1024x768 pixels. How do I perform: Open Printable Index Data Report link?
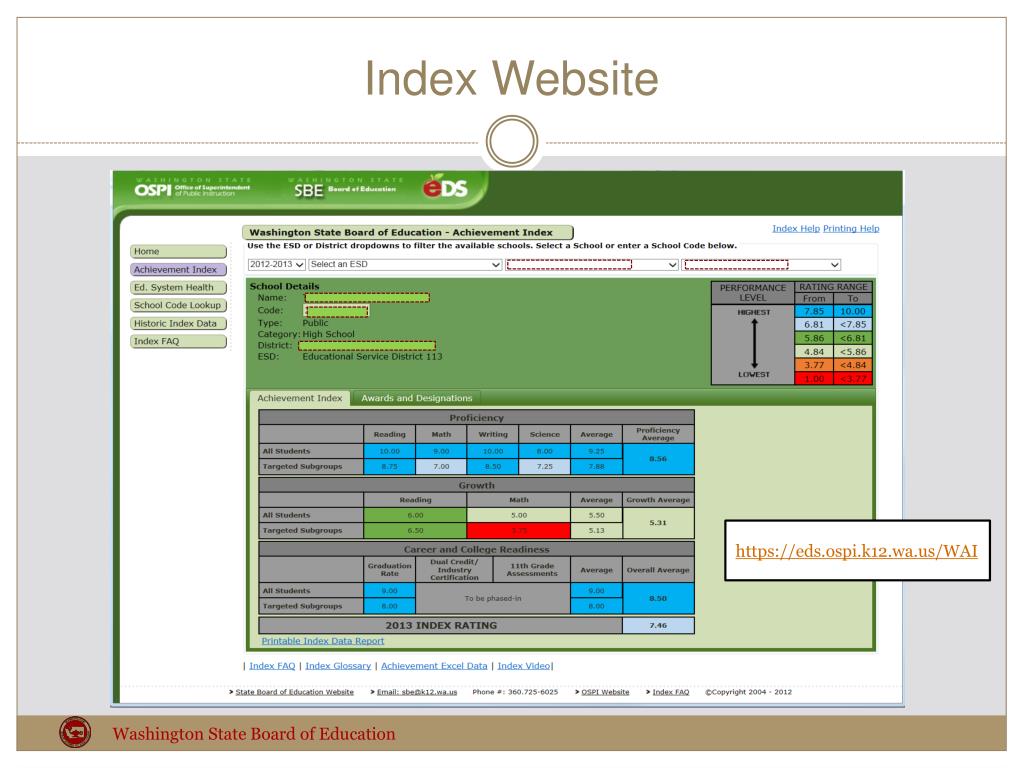point(323,641)
